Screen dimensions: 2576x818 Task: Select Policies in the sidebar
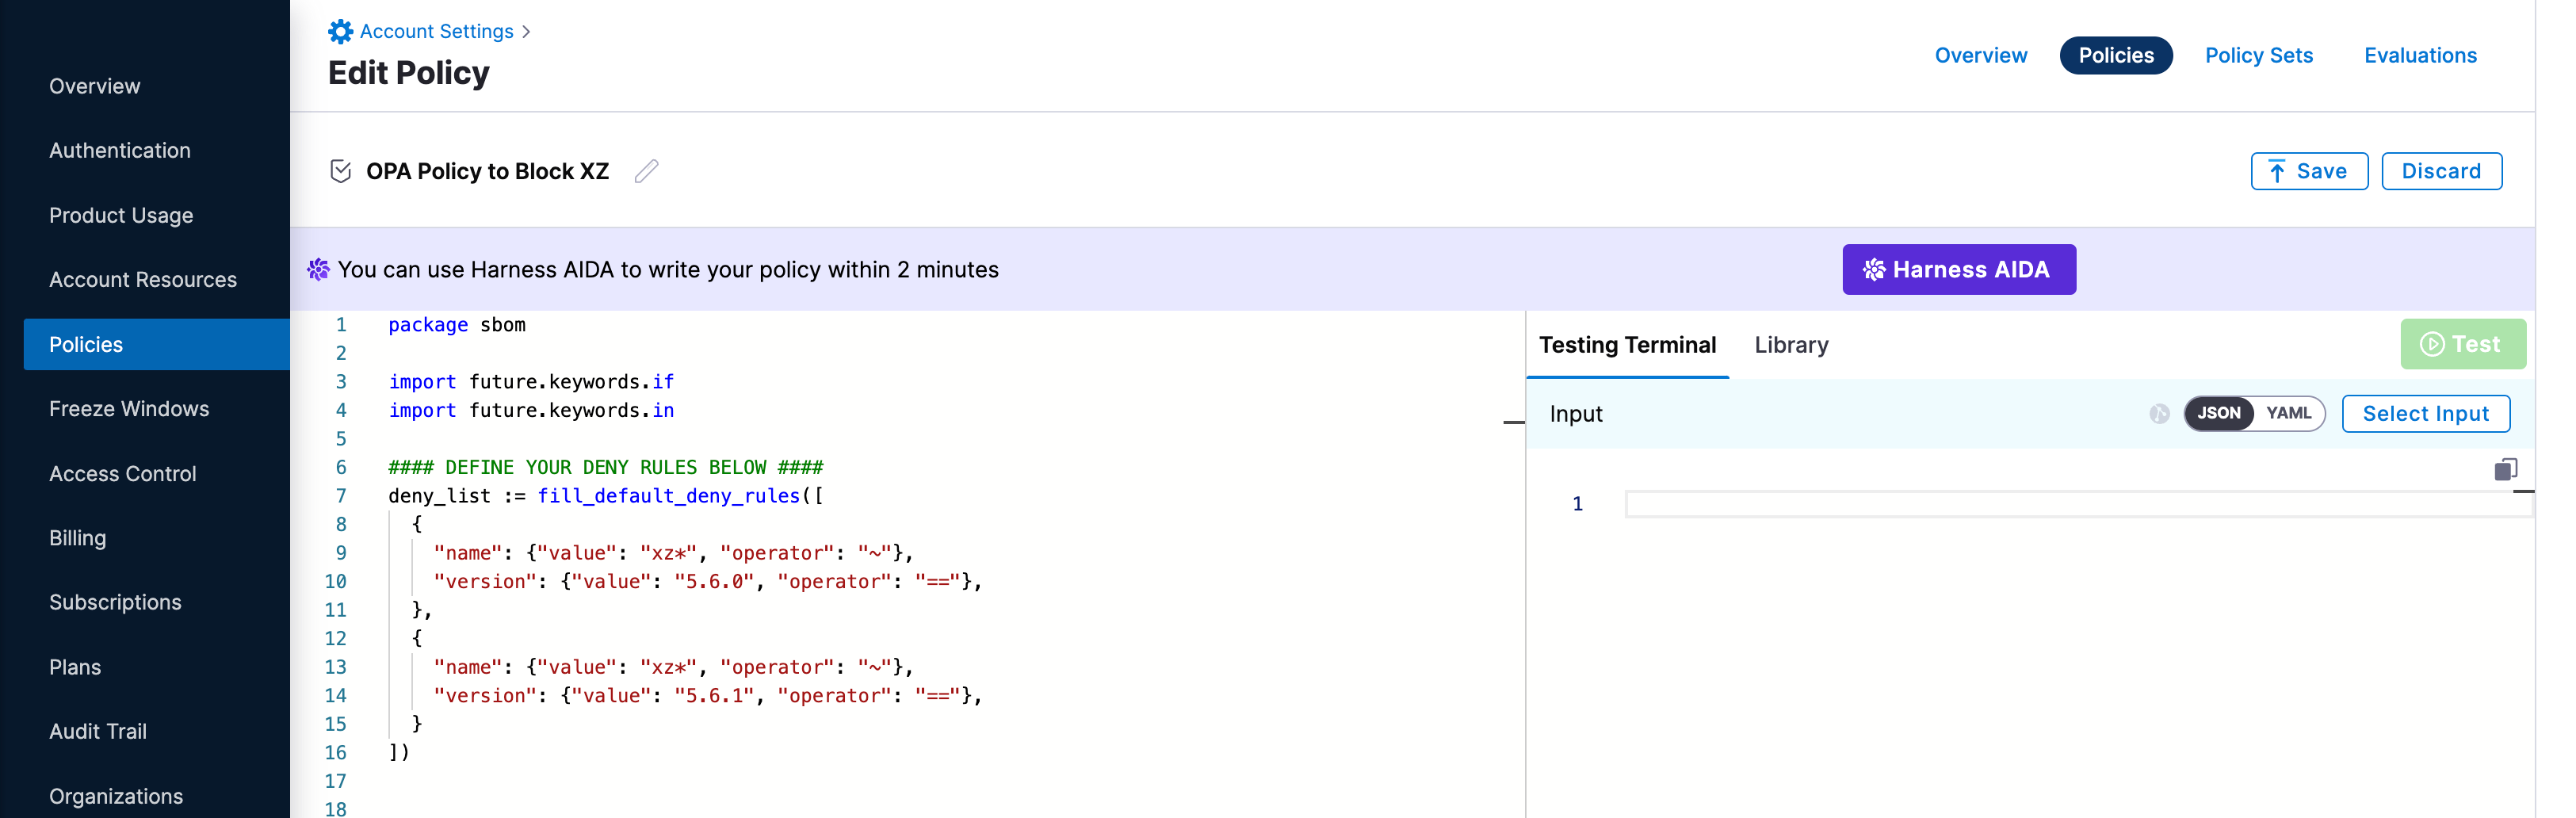[157, 345]
